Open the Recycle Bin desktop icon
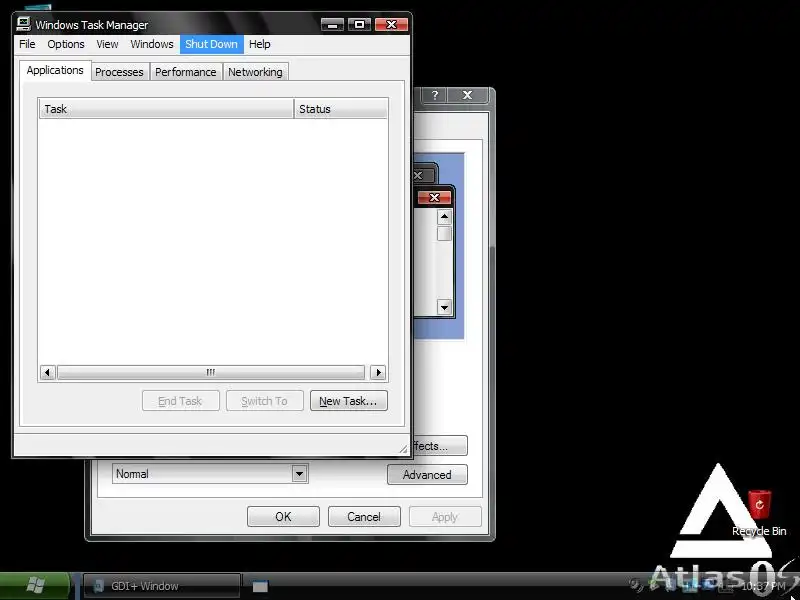 759,513
